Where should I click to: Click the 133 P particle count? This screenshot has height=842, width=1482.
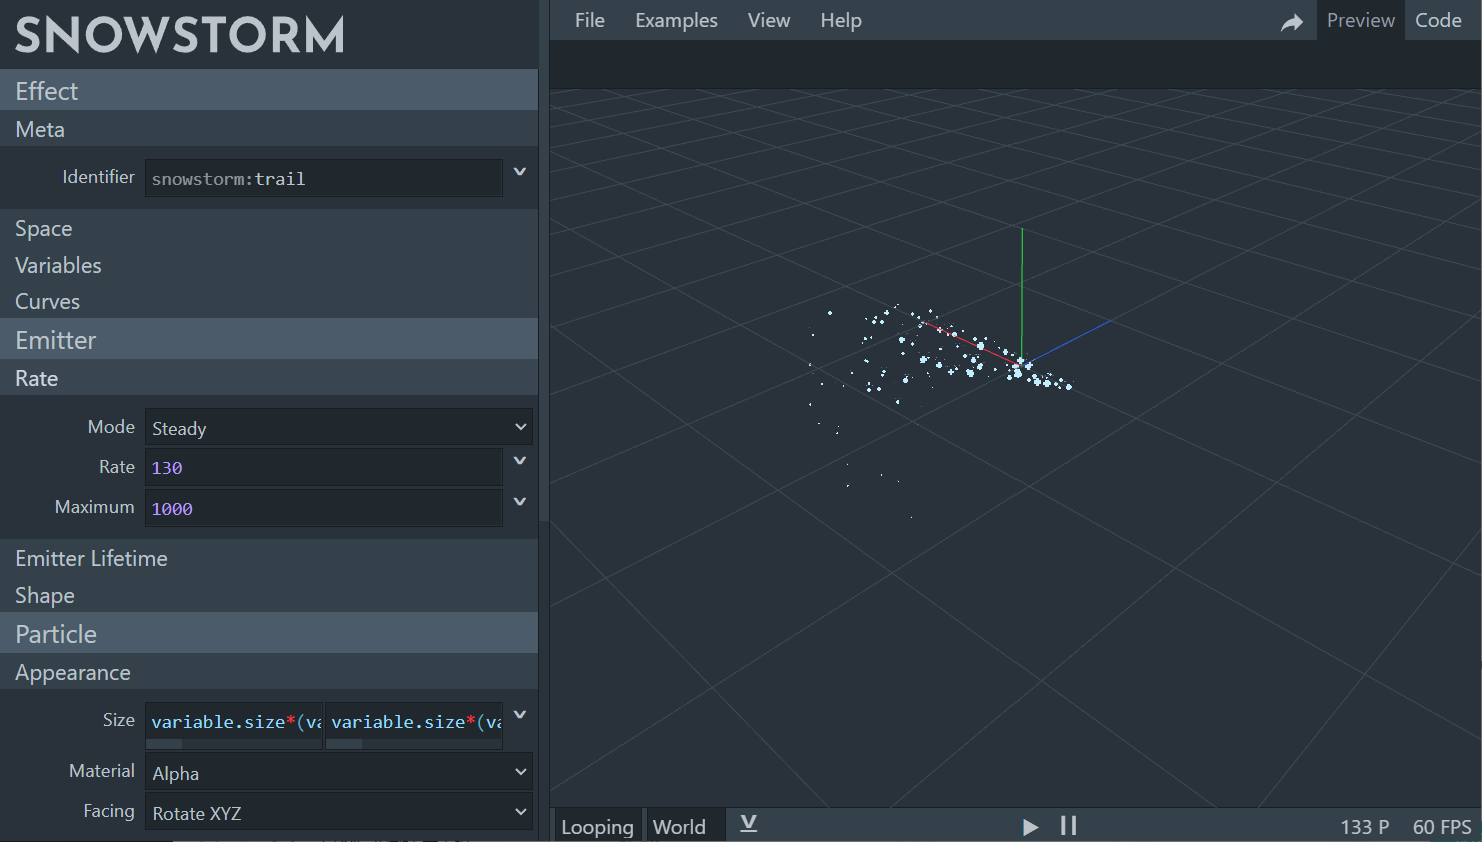pyautogui.click(x=1365, y=827)
